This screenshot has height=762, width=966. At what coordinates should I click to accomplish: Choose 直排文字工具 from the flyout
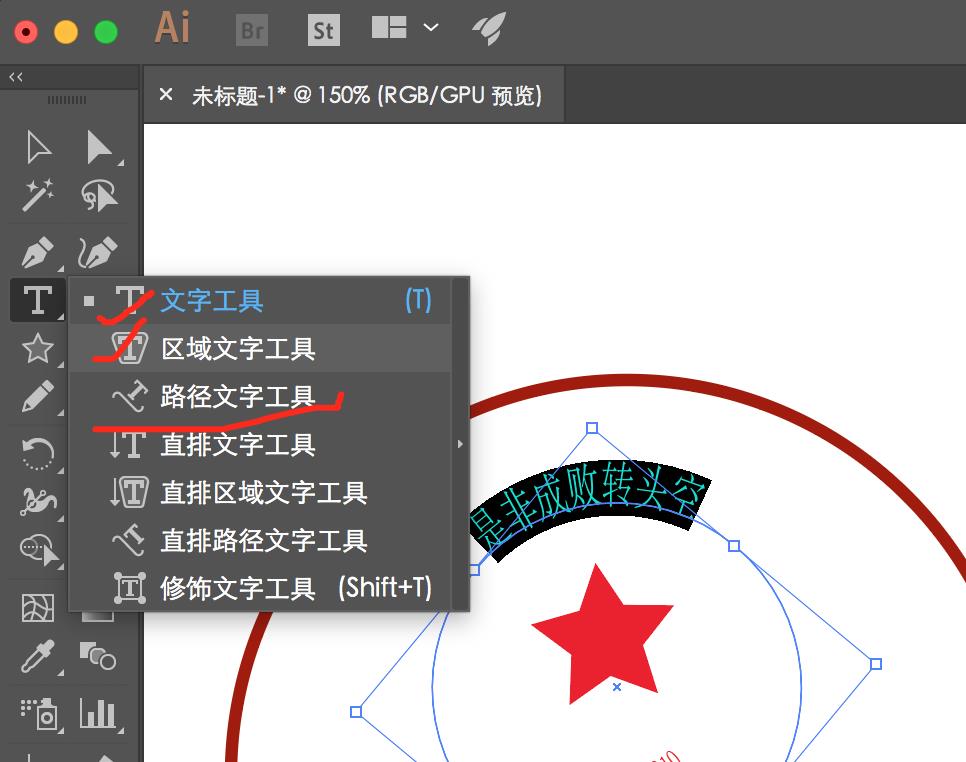(x=260, y=444)
